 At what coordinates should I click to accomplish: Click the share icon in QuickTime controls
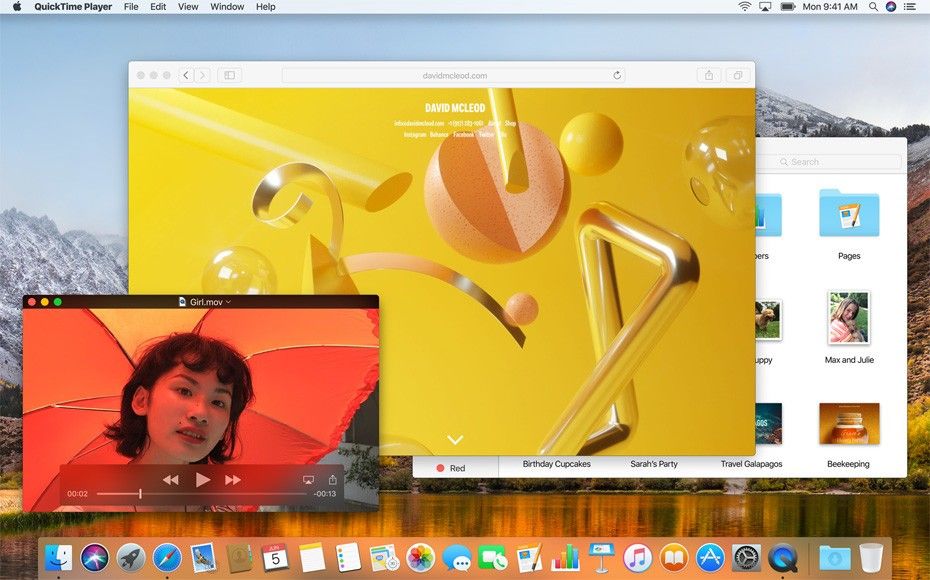(332, 480)
